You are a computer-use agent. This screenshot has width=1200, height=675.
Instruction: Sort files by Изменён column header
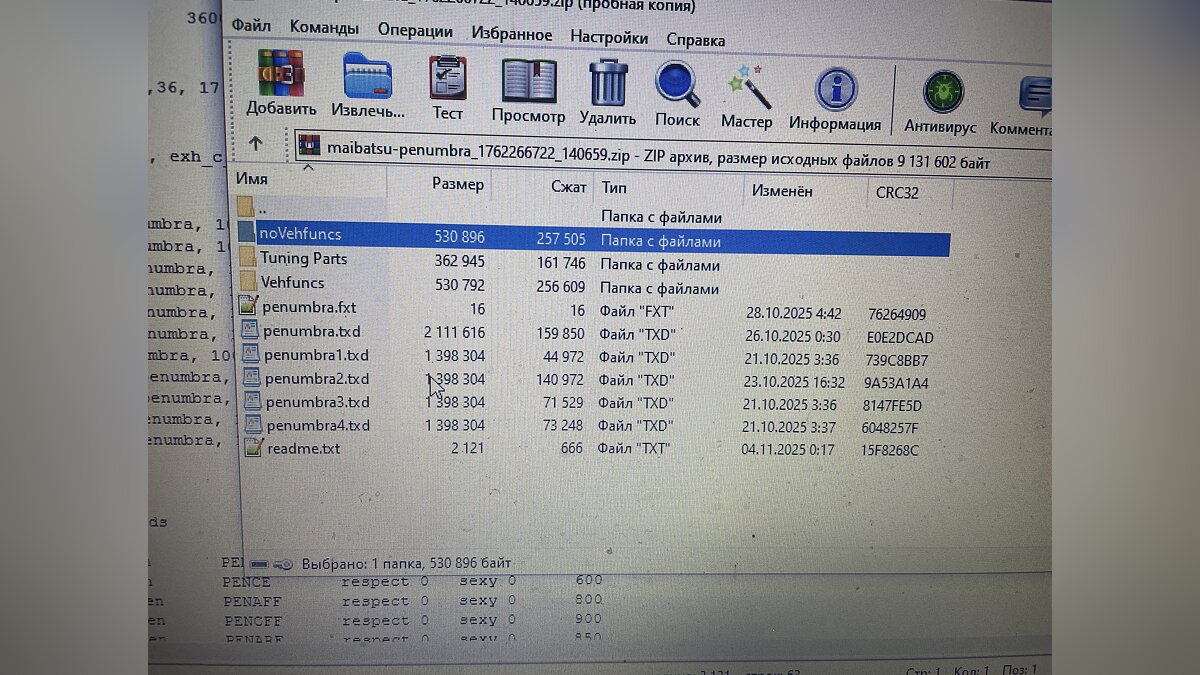[782, 190]
